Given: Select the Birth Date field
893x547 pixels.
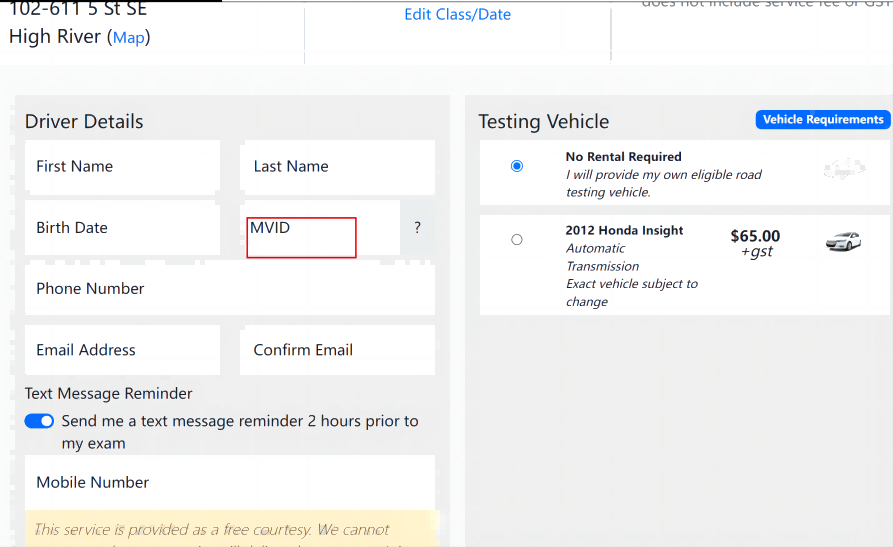Looking at the screenshot, I should tap(122, 228).
